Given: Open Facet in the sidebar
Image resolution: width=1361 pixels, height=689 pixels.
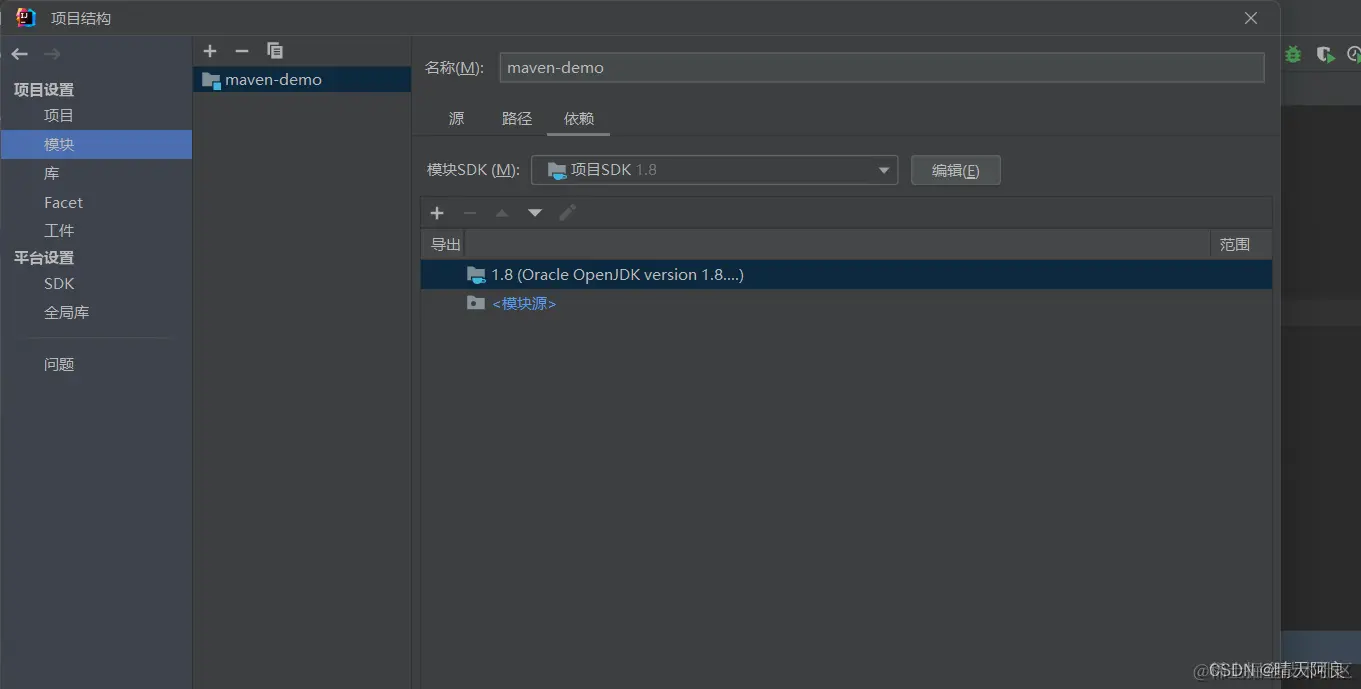Looking at the screenshot, I should pos(63,202).
